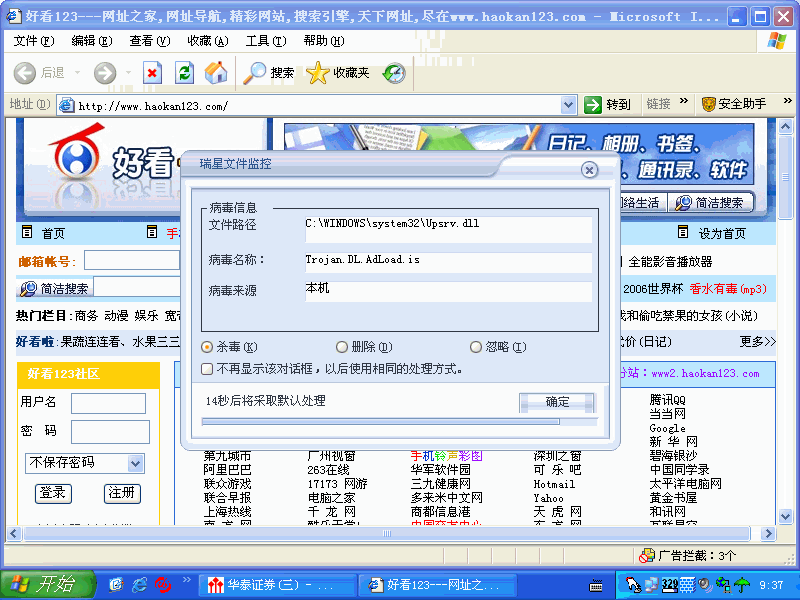Click the red swirl quick launch icon

point(163,585)
